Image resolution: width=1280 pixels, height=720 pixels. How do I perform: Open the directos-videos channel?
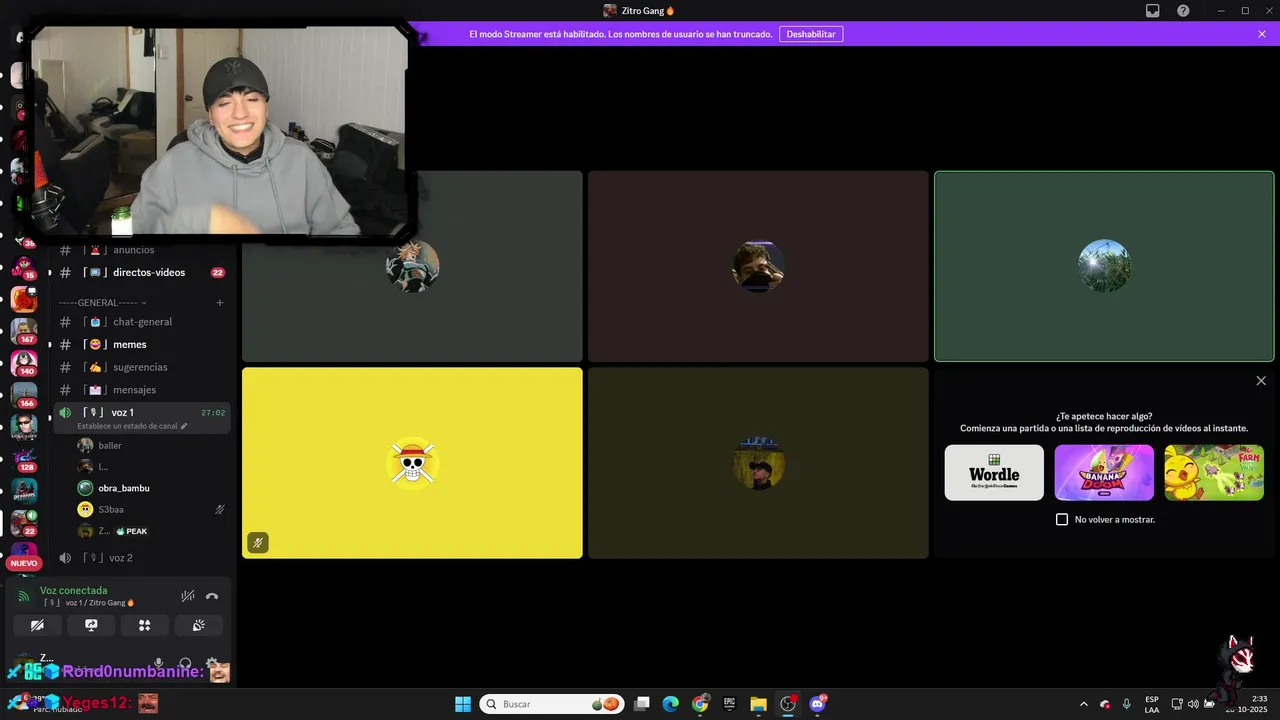[x=142, y=272]
